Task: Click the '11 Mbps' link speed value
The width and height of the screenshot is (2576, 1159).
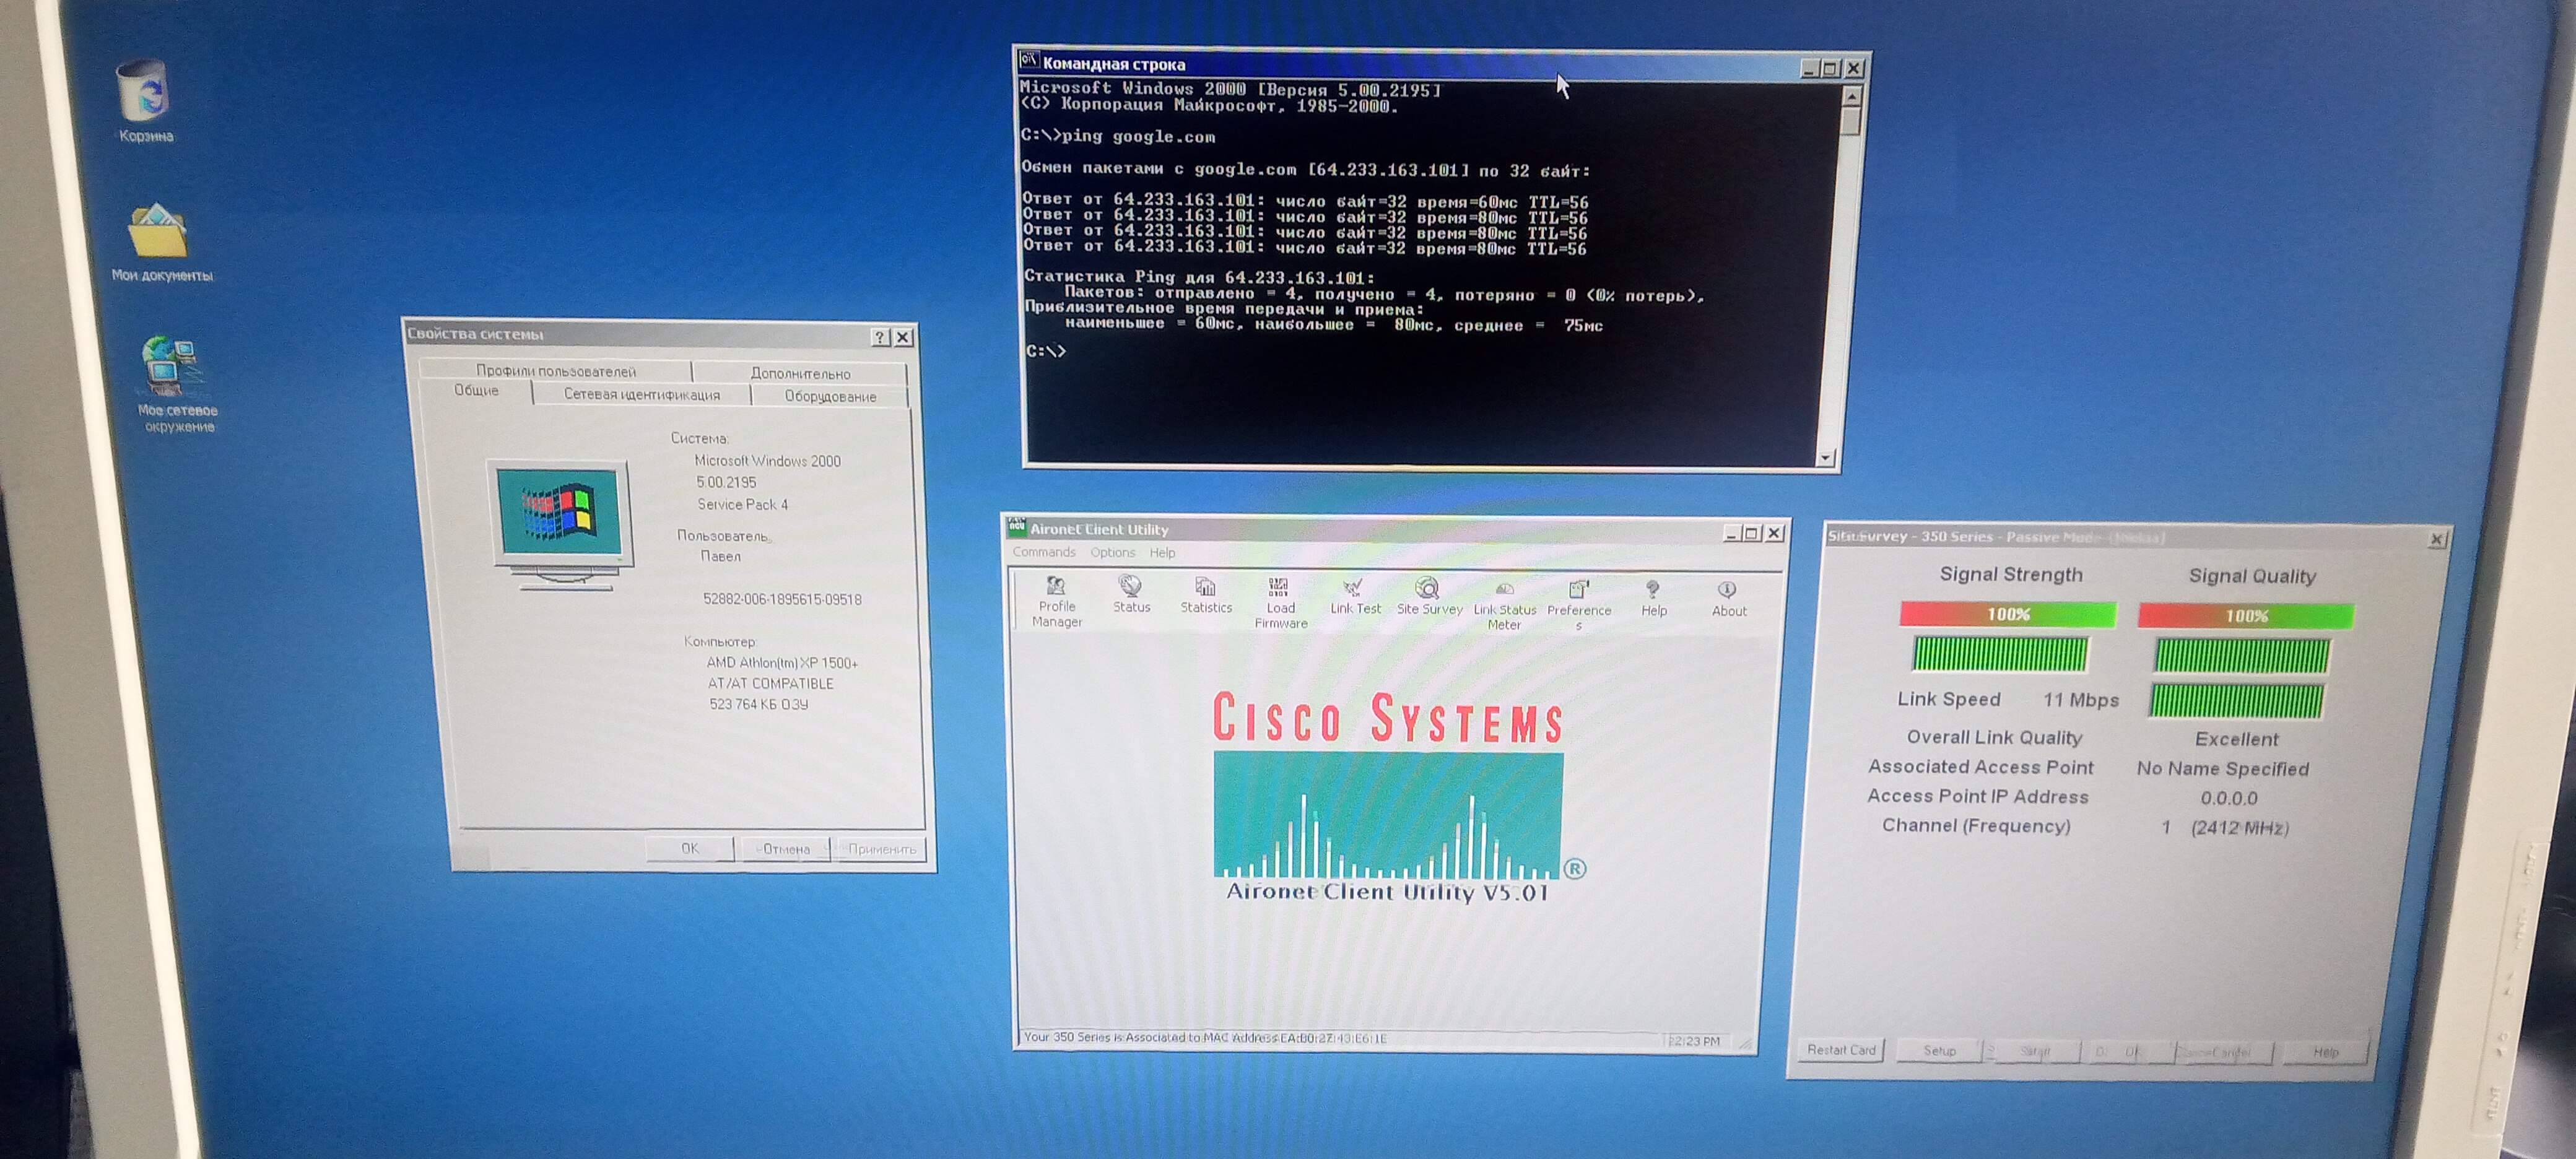Action: tap(2080, 700)
